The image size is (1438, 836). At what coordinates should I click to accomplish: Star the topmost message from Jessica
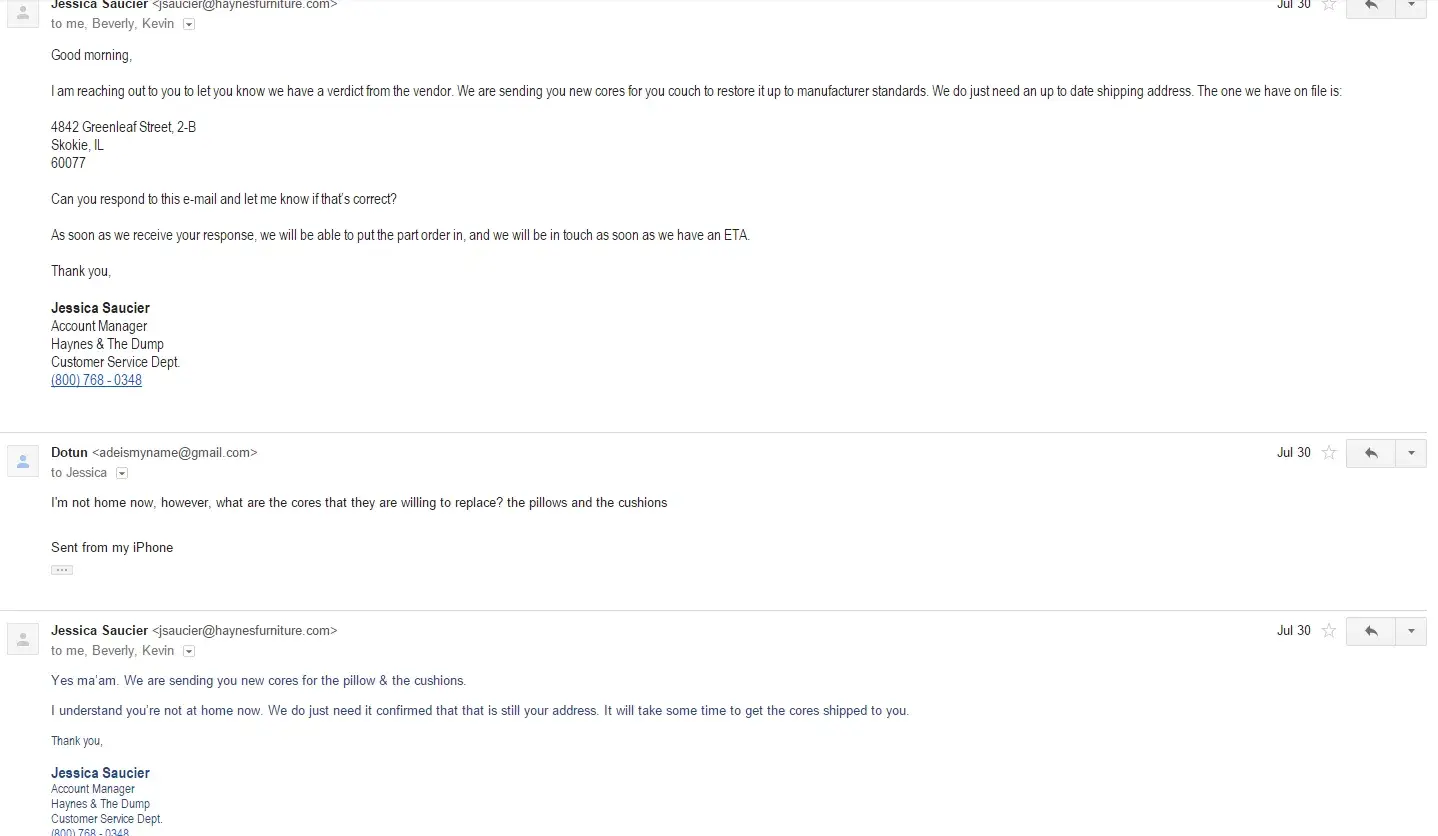[x=1329, y=5]
